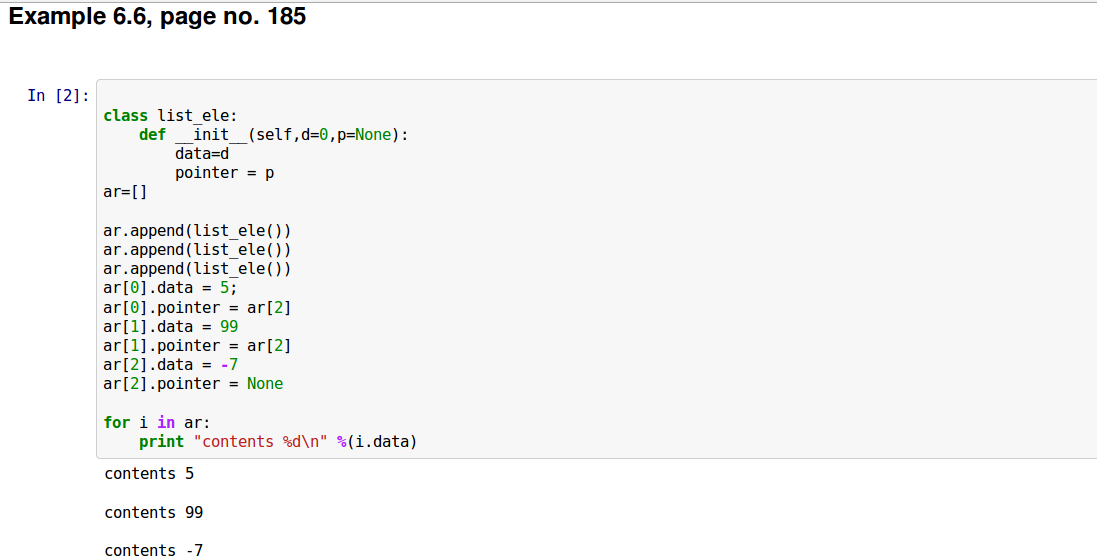The height and width of the screenshot is (560, 1097).
Task: Click the print "contents %d\n" statement
Action: click(x=277, y=442)
